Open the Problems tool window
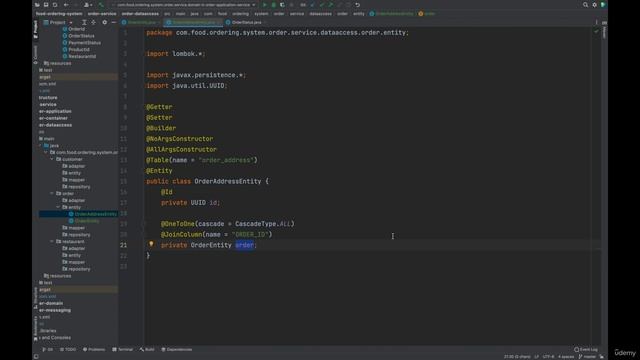The height and width of the screenshot is (360, 640). click(94, 349)
